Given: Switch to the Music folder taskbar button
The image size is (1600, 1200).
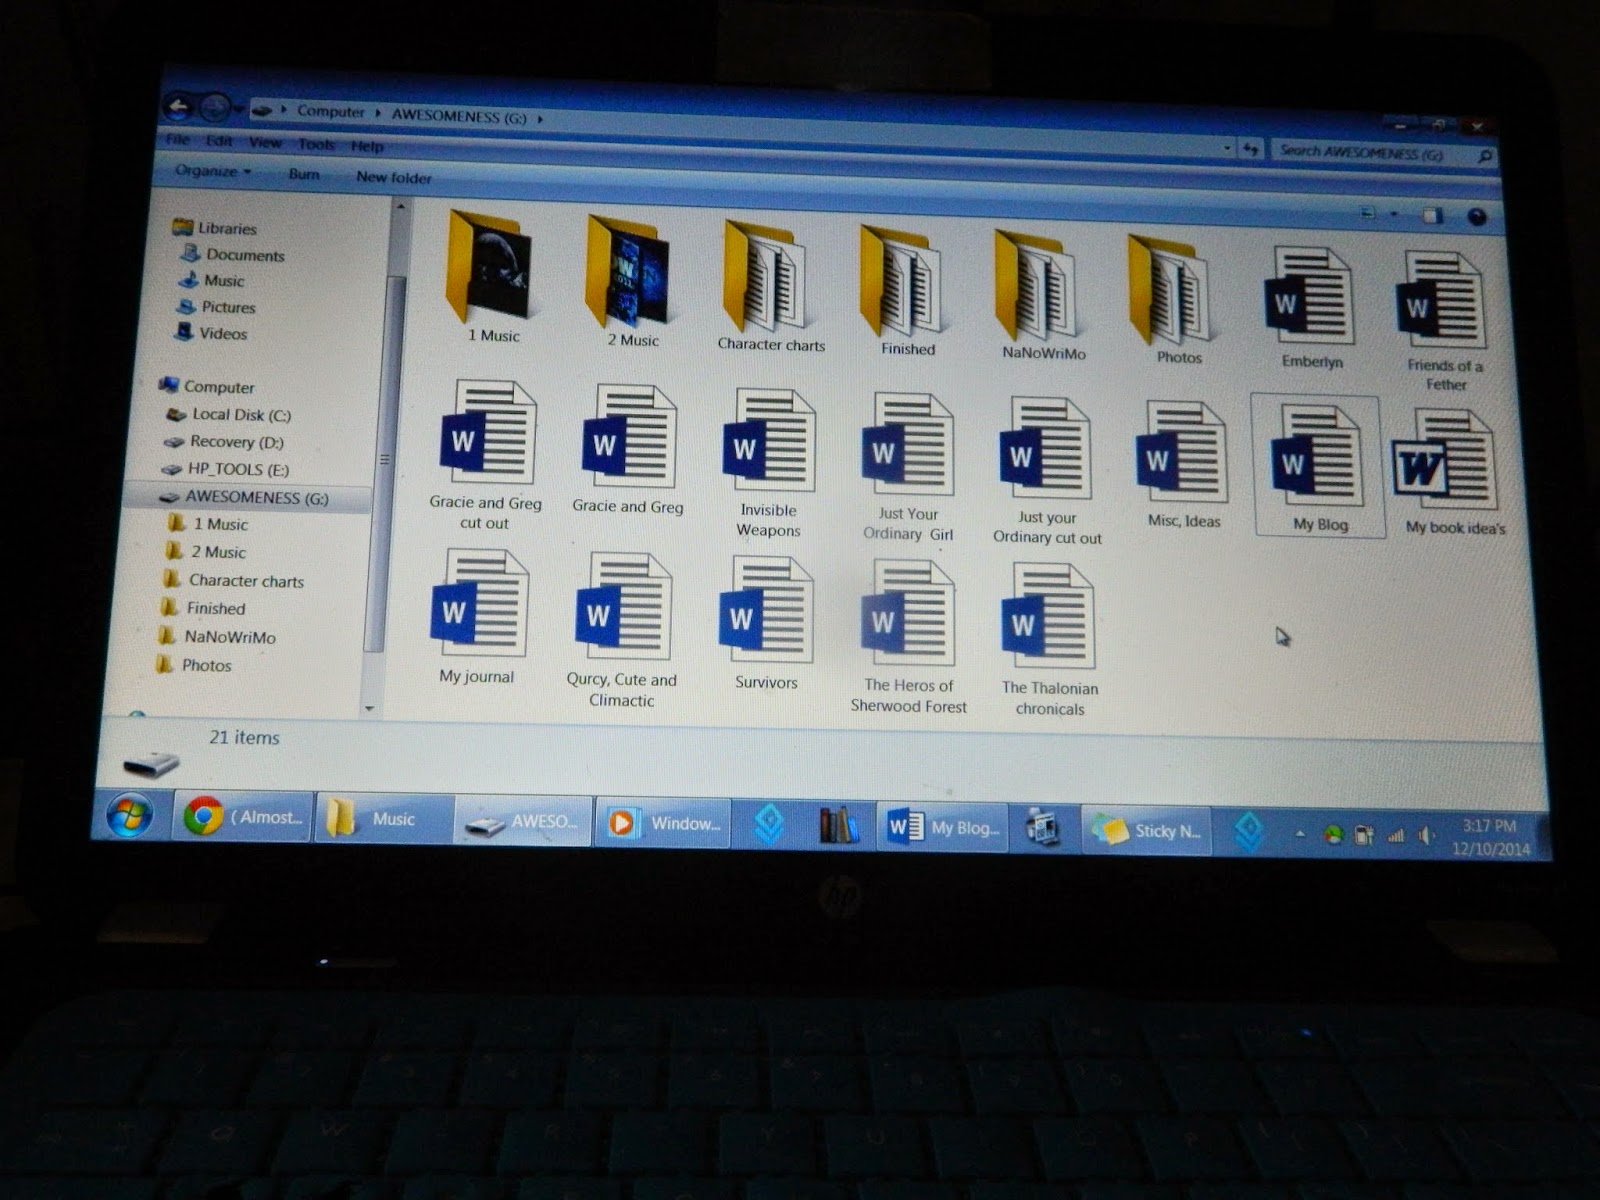Looking at the screenshot, I should pos(385,818).
